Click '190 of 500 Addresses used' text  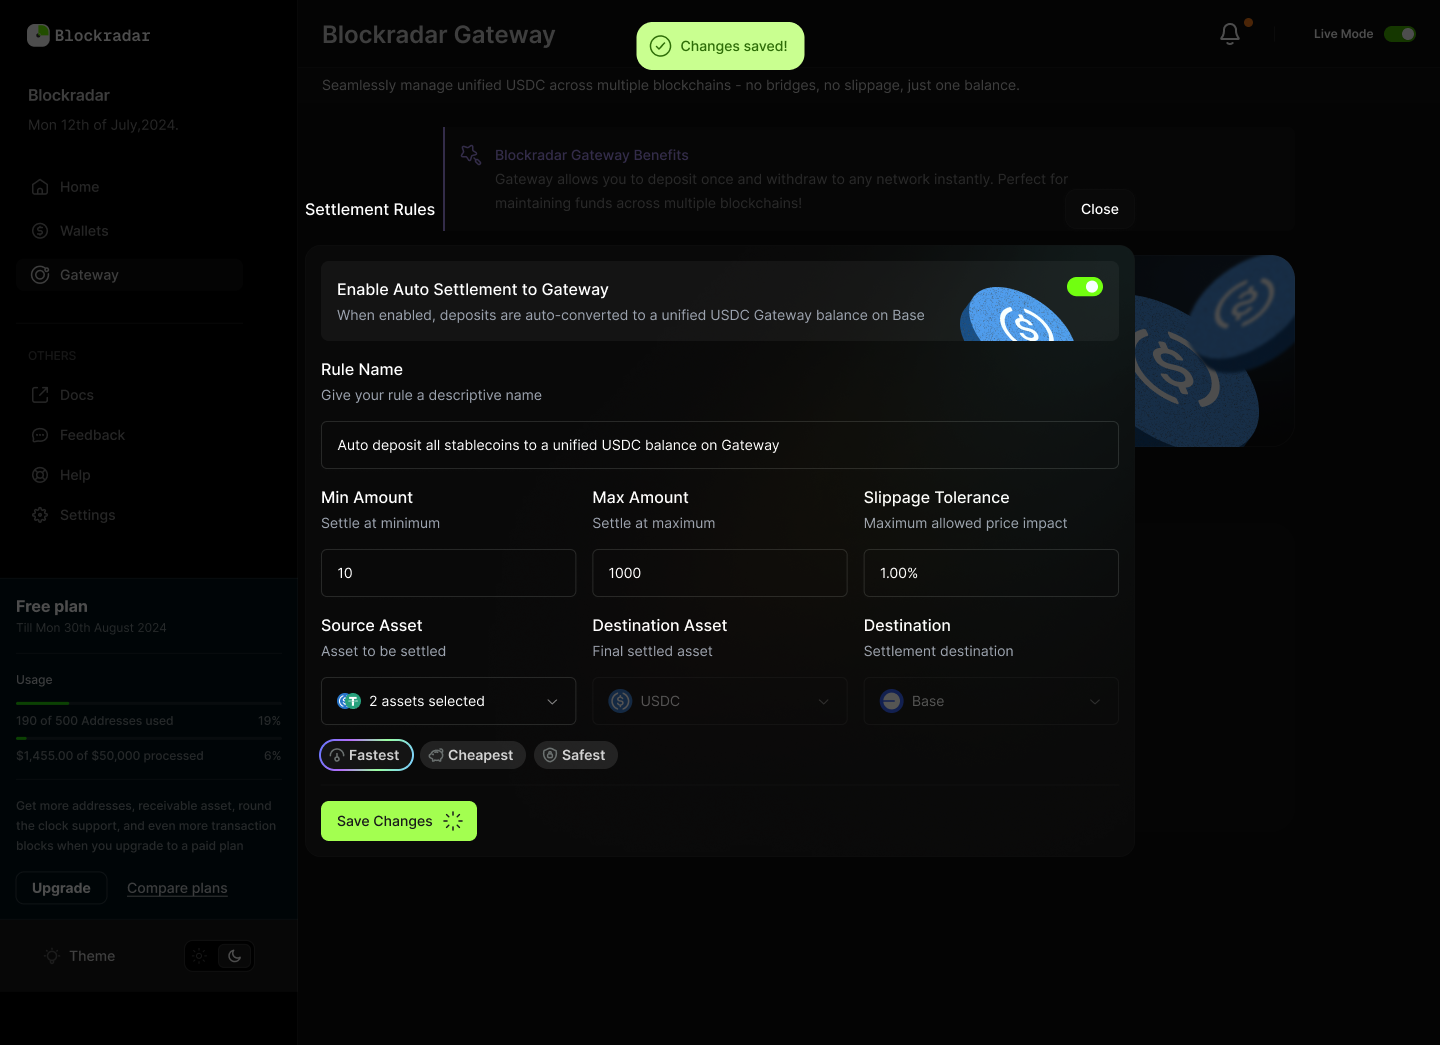95,721
